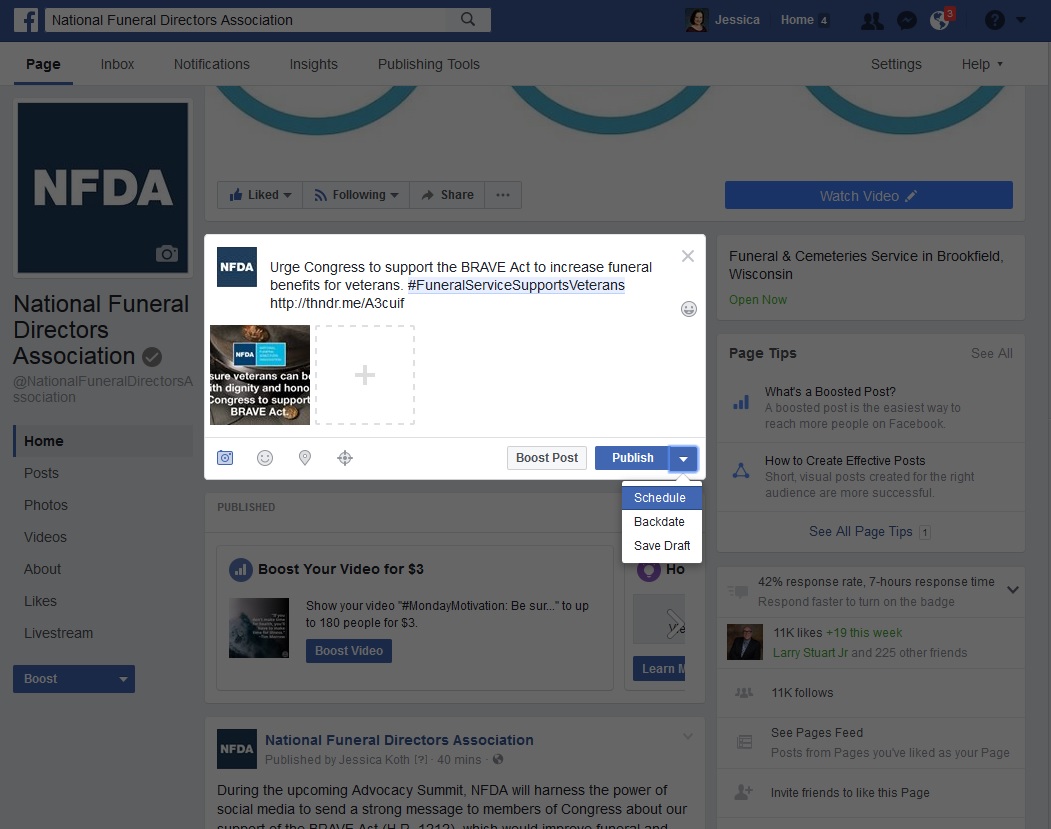
Task: Open the globe notifications icon
Action: point(940,21)
